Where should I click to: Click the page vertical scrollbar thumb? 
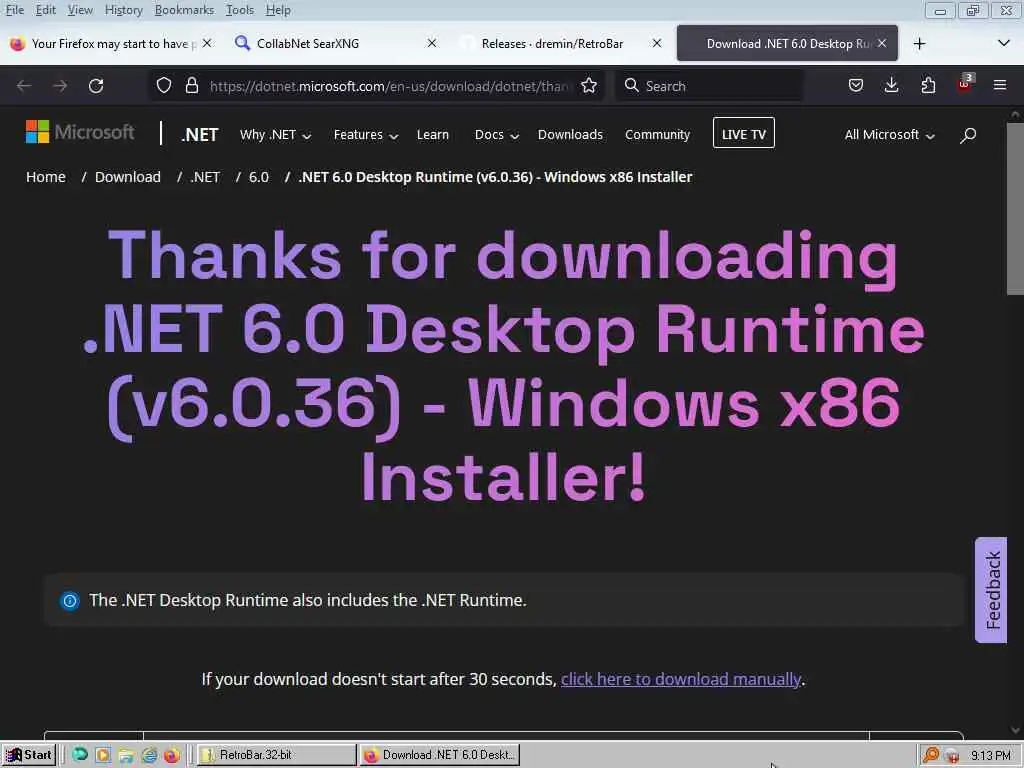pyautogui.click(x=1014, y=208)
